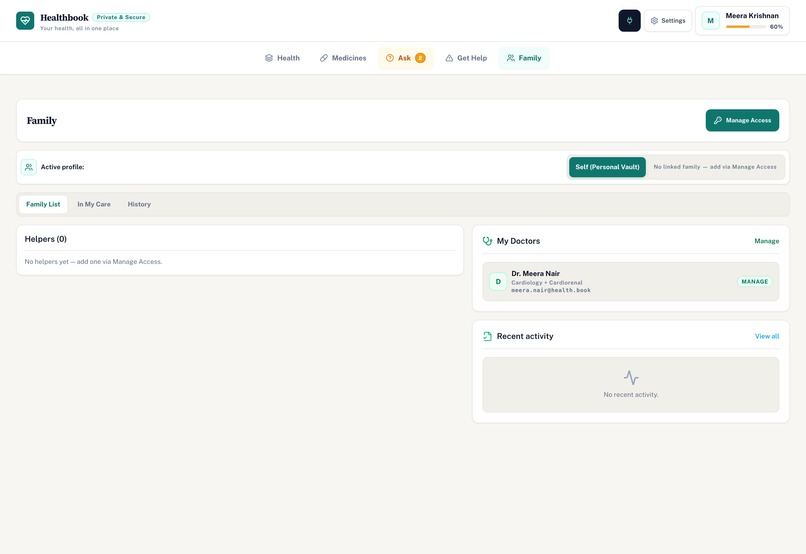The height and width of the screenshot is (554, 806).
Task: Click the Healthbook title text
Action: [64, 17]
